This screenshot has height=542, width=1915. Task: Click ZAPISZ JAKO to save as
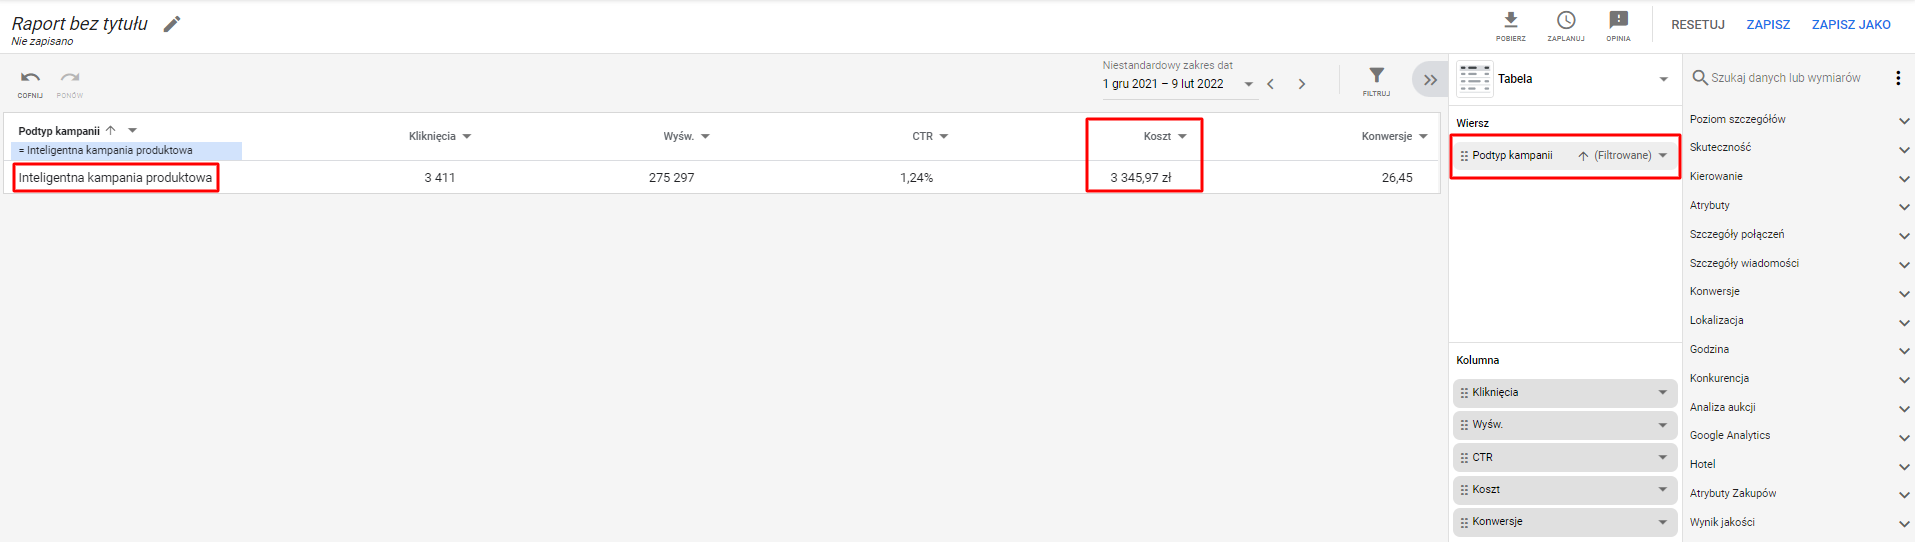coord(1851,25)
